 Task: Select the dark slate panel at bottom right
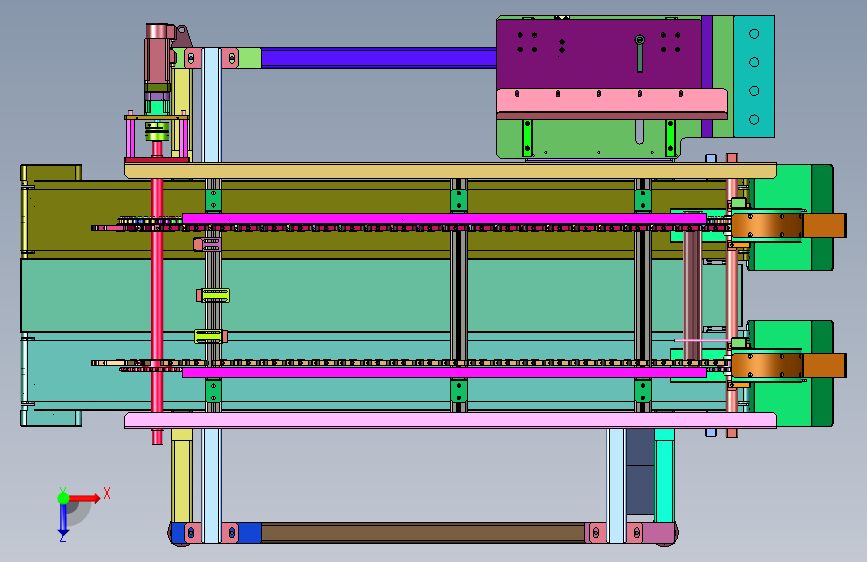tap(640, 471)
